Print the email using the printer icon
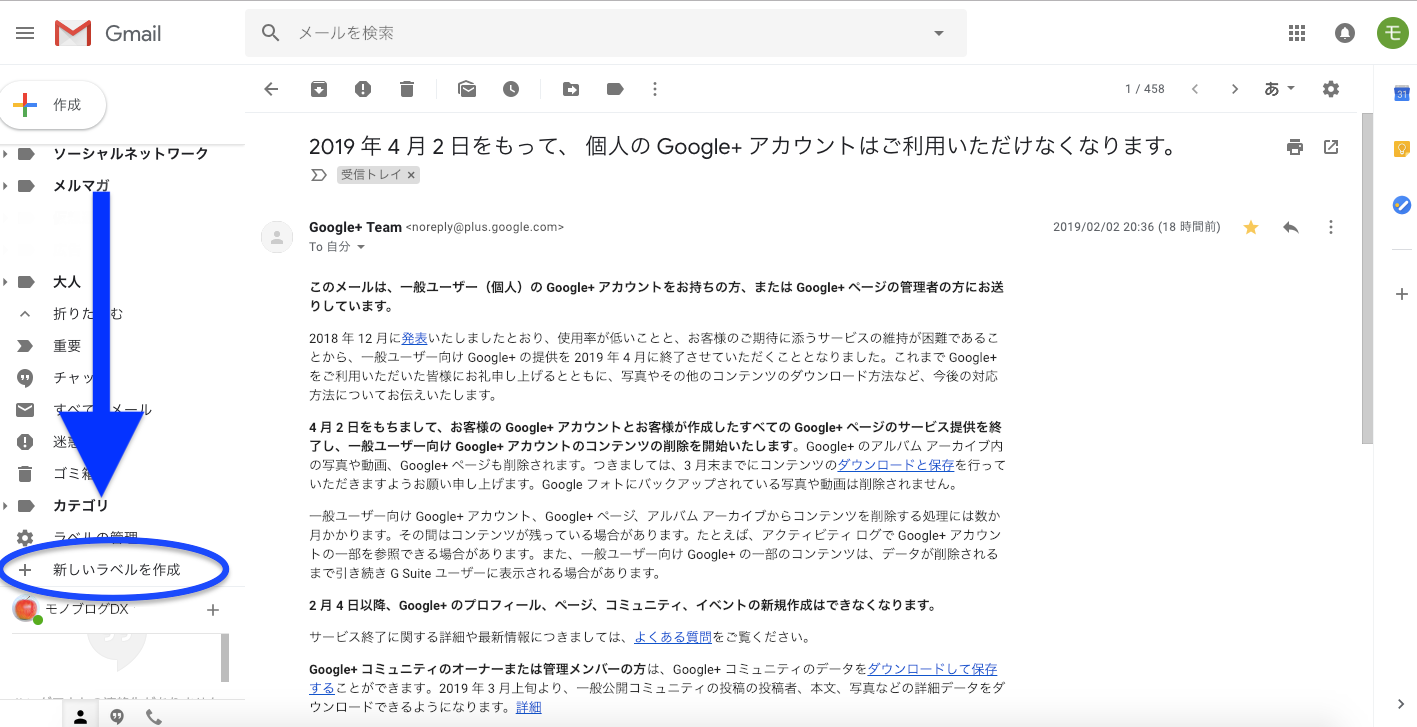This screenshot has width=1417, height=727. [x=1295, y=147]
